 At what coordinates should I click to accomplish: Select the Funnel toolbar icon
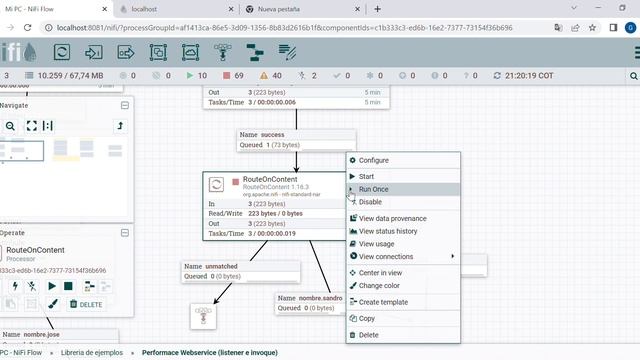coord(222,52)
